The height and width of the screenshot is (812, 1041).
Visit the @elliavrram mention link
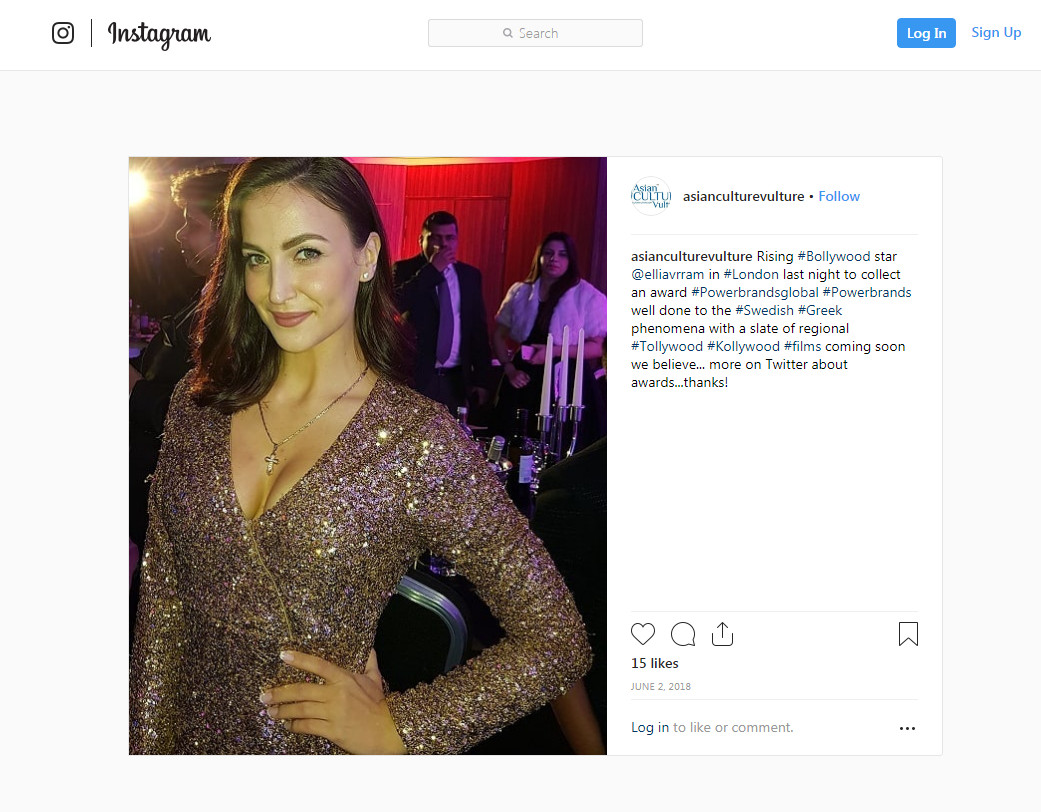667,274
